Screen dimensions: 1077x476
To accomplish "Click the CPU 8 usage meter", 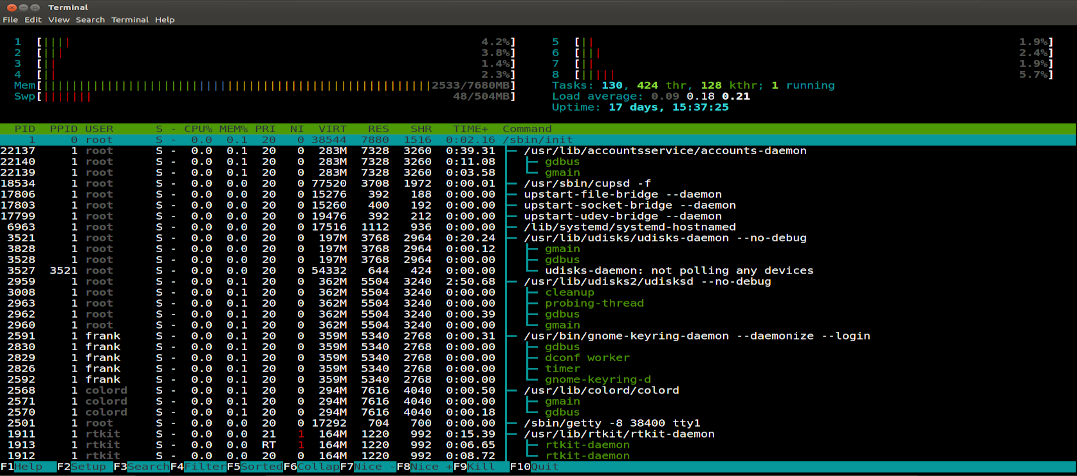I will (x=802, y=75).
